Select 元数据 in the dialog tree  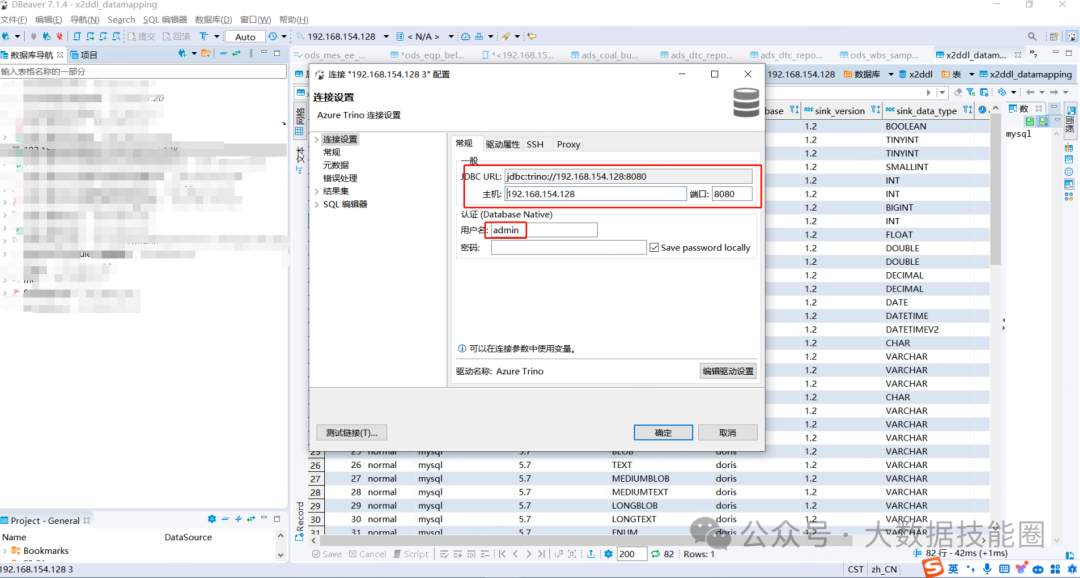click(335, 165)
